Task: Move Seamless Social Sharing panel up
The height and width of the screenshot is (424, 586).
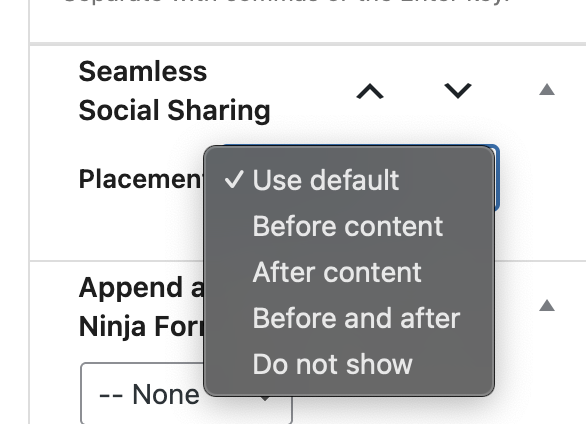Action: (x=370, y=91)
